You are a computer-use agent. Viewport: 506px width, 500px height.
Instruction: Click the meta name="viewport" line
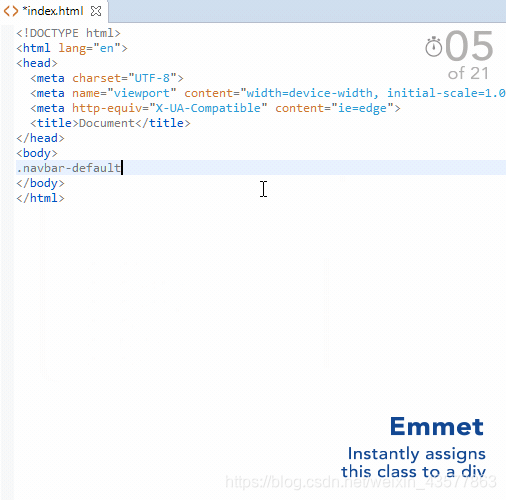[268, 93]
